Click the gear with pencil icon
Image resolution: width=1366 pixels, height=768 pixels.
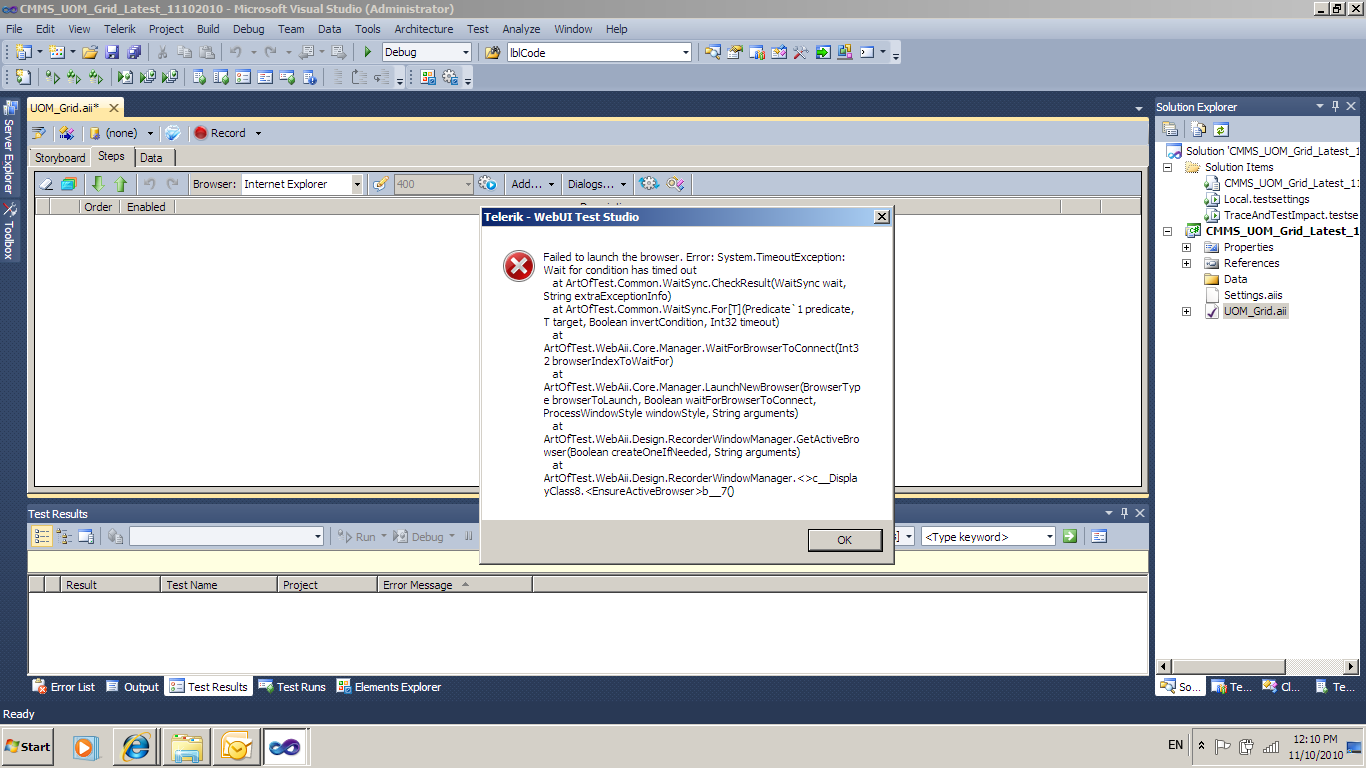click(676, 184)
